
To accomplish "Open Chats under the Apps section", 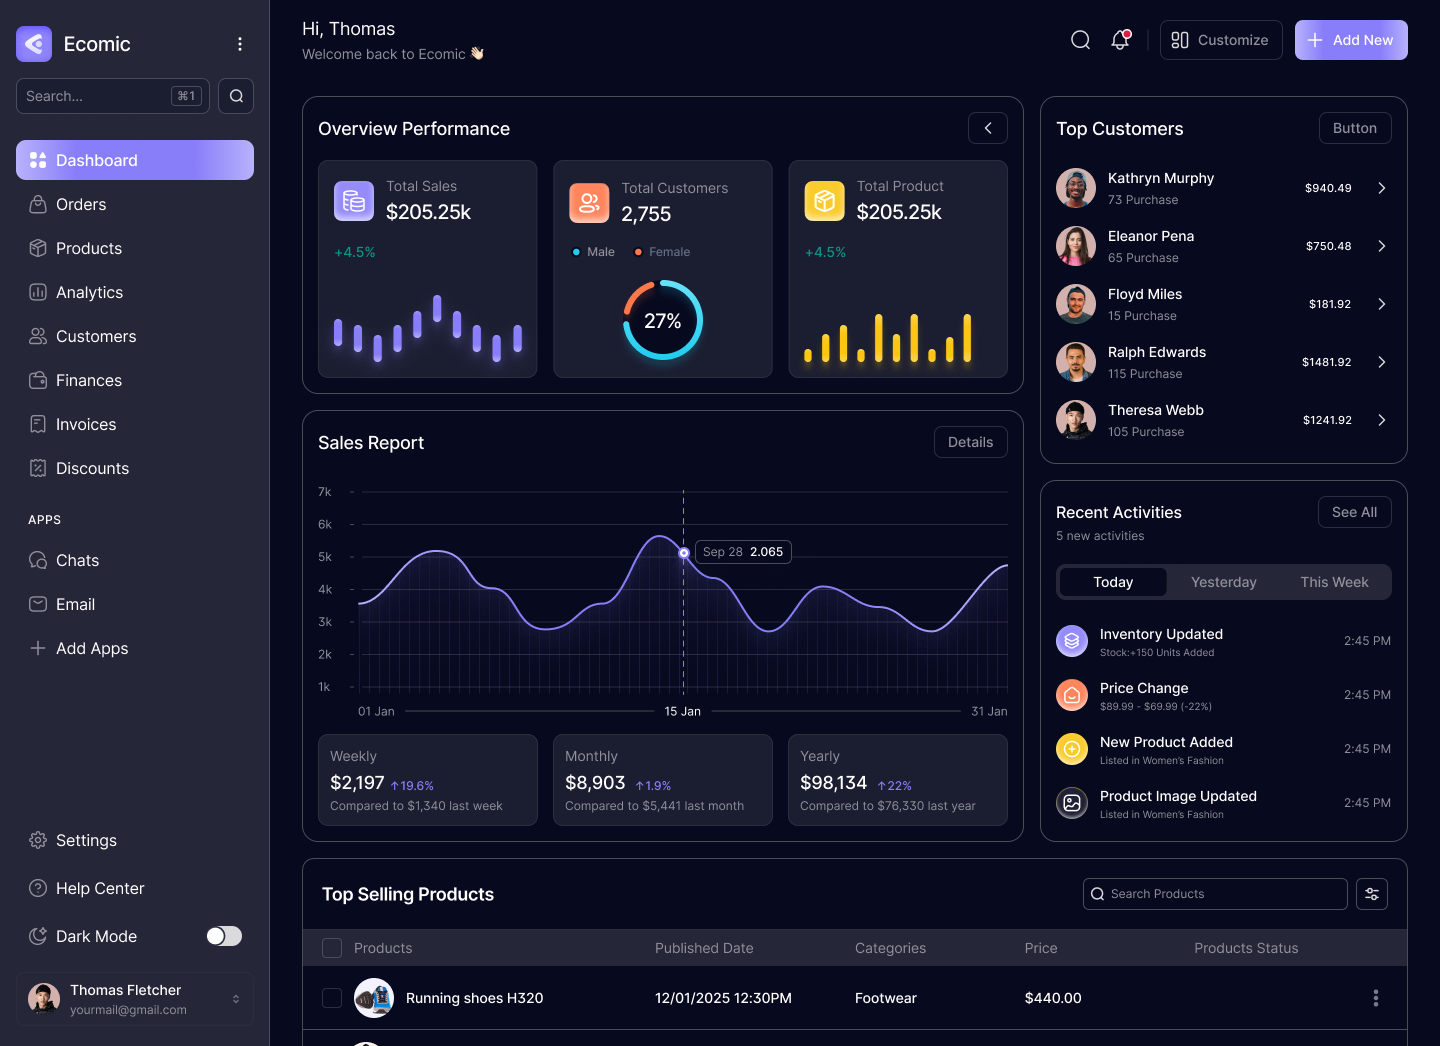I will 37,560.
